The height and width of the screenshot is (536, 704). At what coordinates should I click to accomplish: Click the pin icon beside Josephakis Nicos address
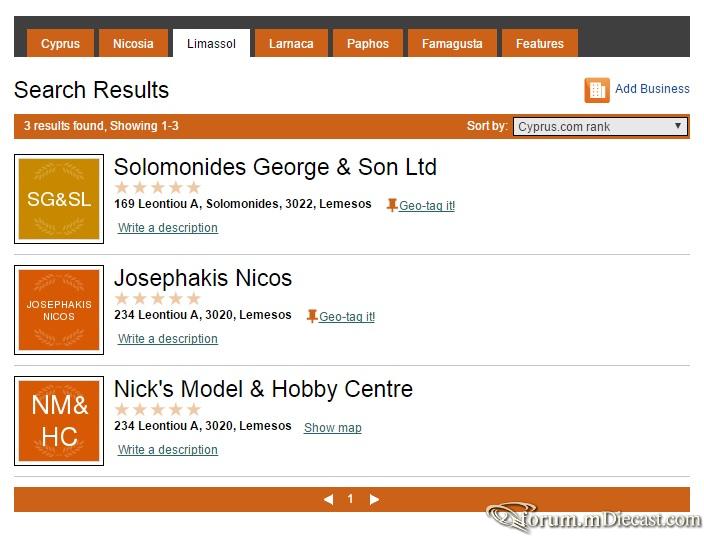(x=312, y=316)
